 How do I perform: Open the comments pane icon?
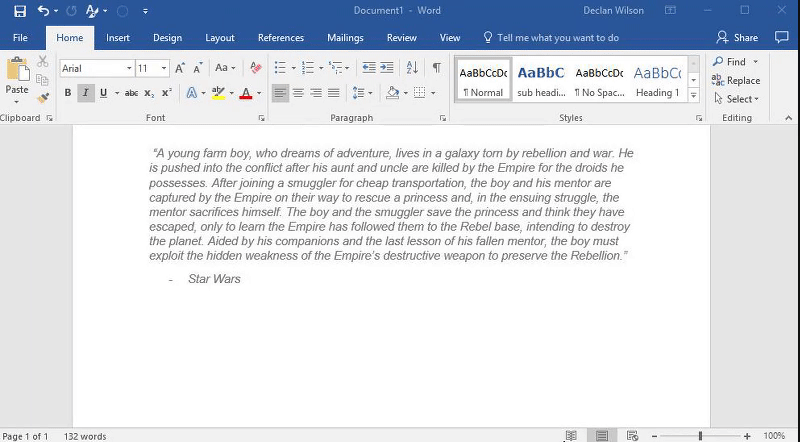coord(781,37)
